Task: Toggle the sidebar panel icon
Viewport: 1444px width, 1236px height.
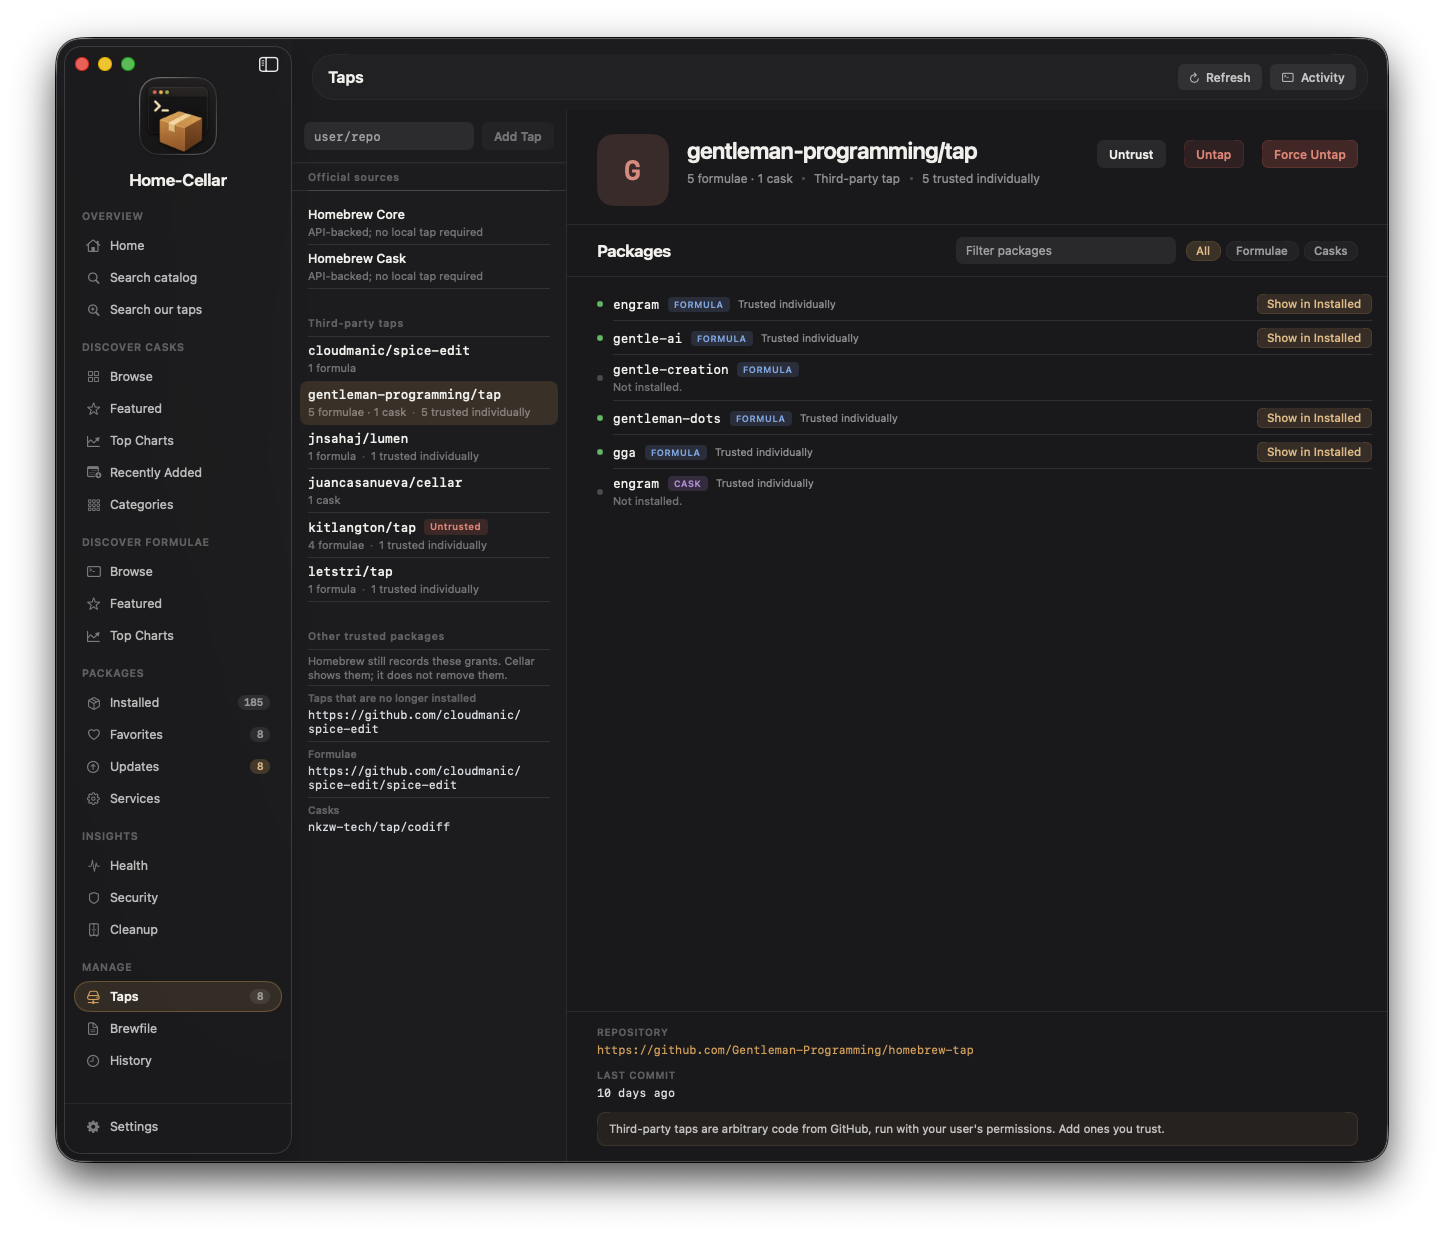Action: click(268, 64)
